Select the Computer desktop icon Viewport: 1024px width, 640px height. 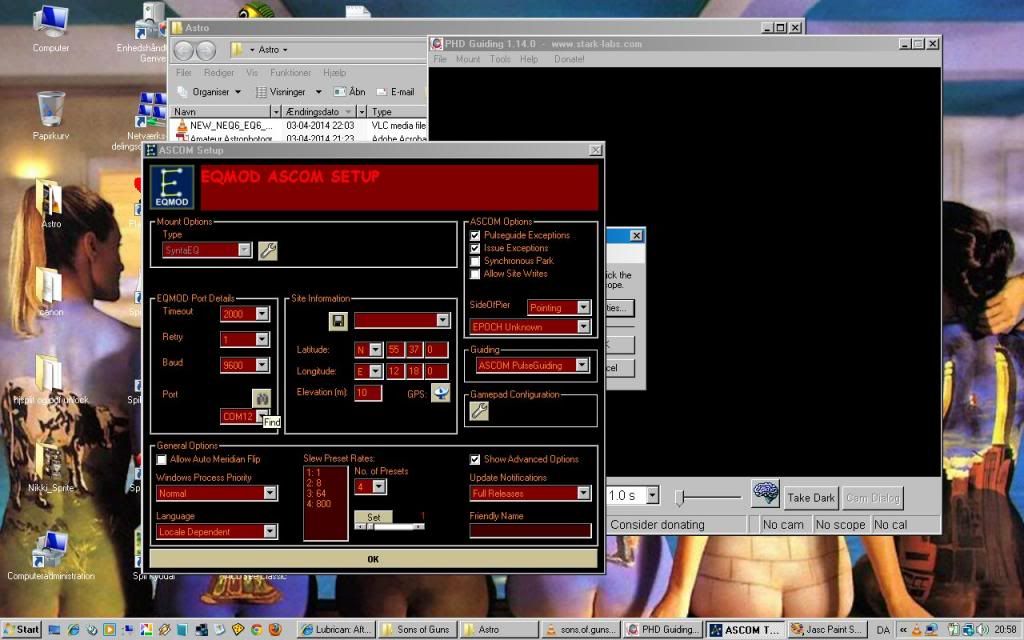point(50,28)
